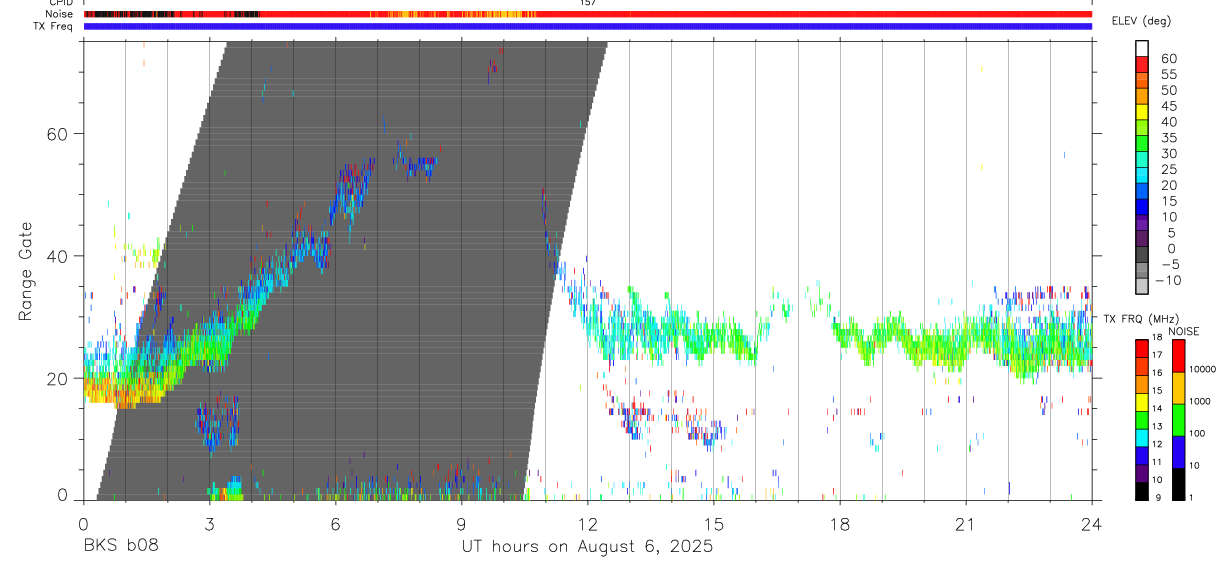
Task: Select the purple TX FRQ swatch between 11 and 10
Action: tap(1142, 472)
